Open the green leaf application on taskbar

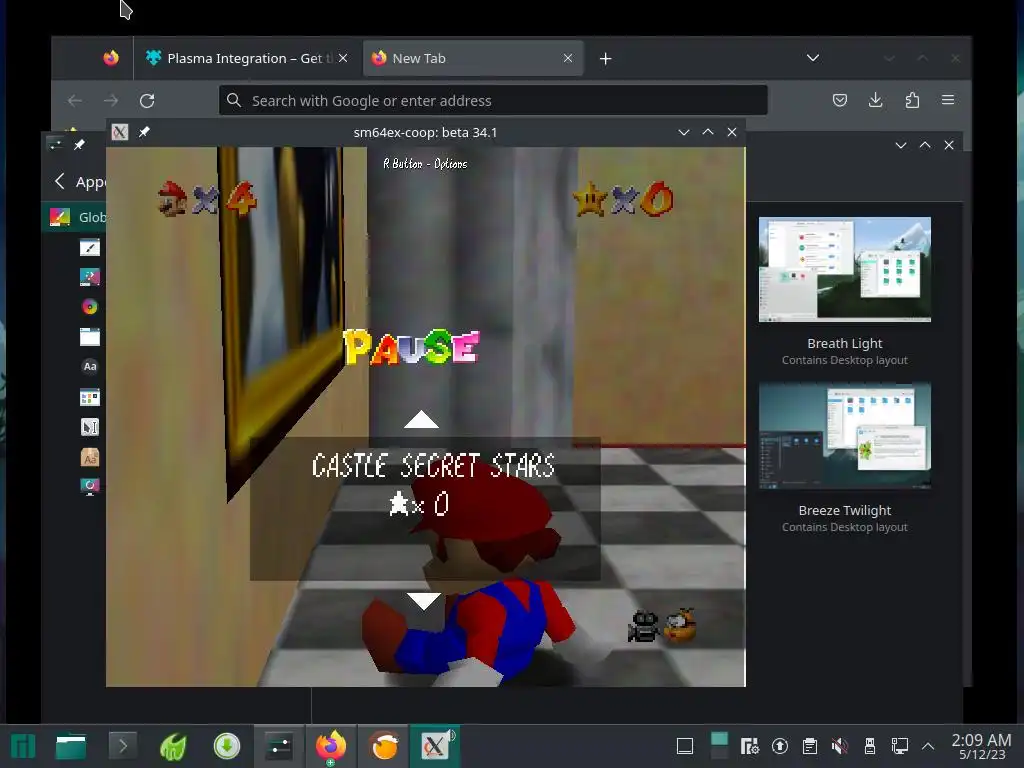[174, 746]
